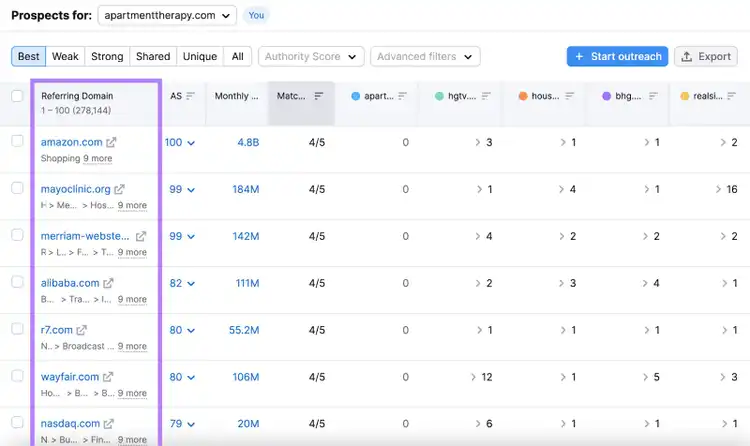Click yellow realsi... column color dot
The height and width of the screenshot is (446, 750).
pos(684,96)
